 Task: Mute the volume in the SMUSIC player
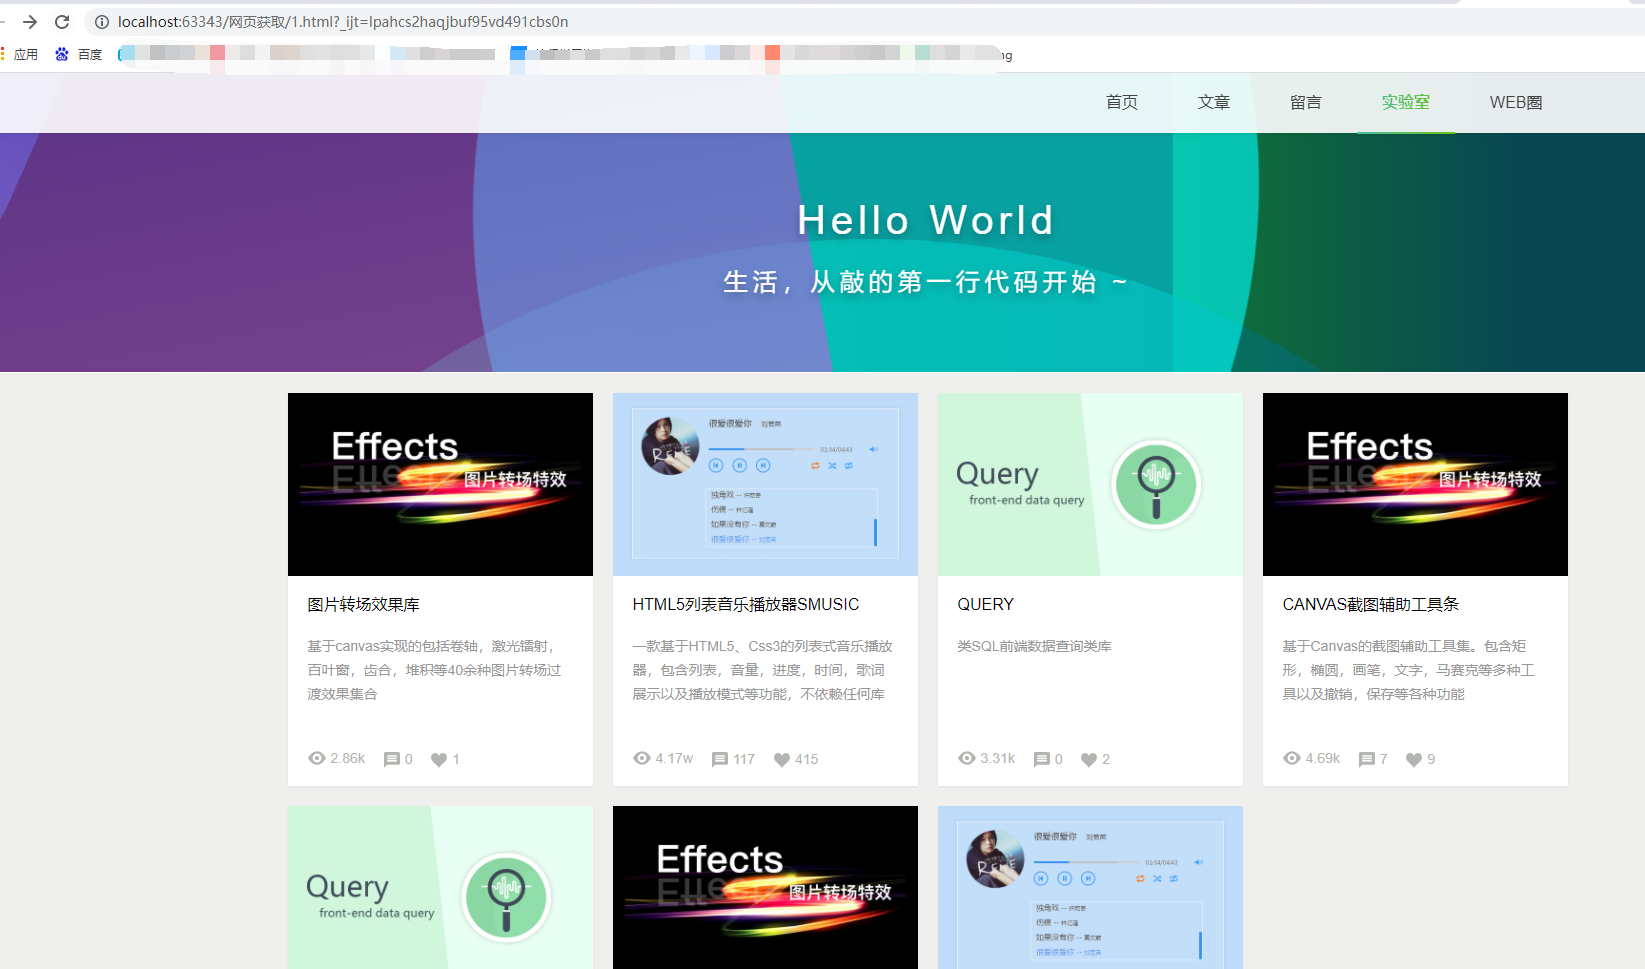pos(874,449)
